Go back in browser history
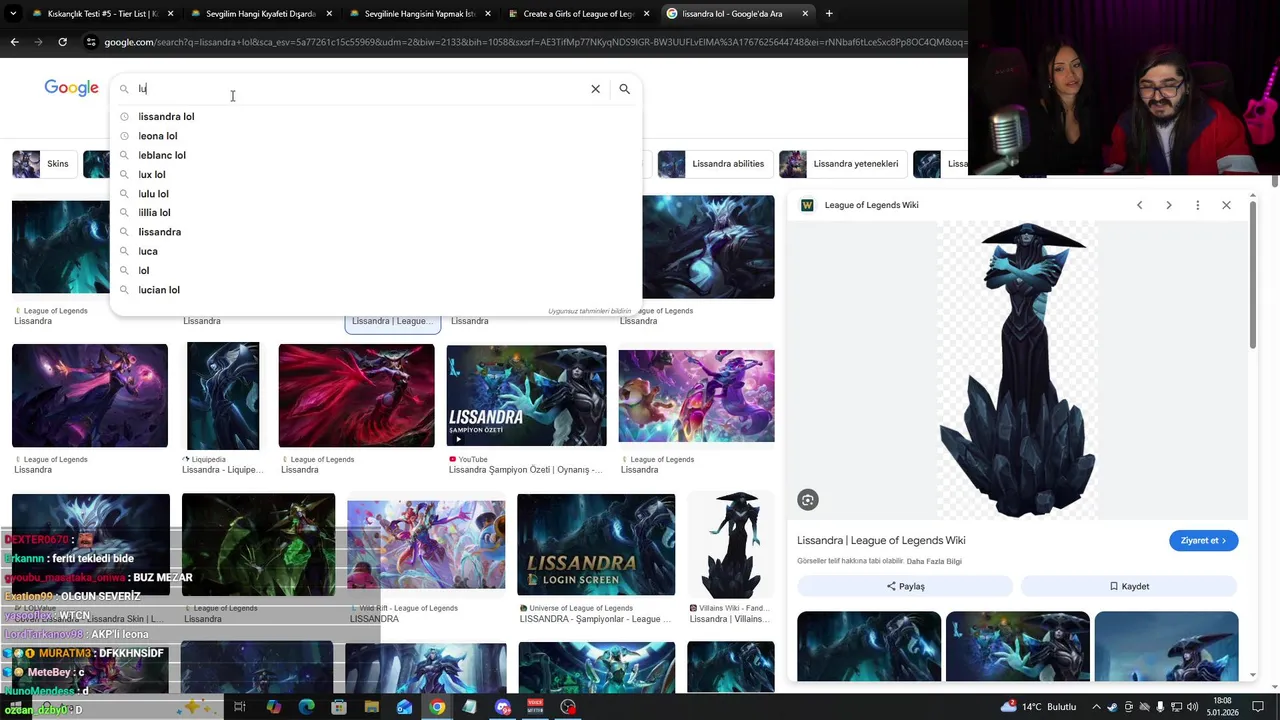 pyautogui.click(x=14, y=42)
